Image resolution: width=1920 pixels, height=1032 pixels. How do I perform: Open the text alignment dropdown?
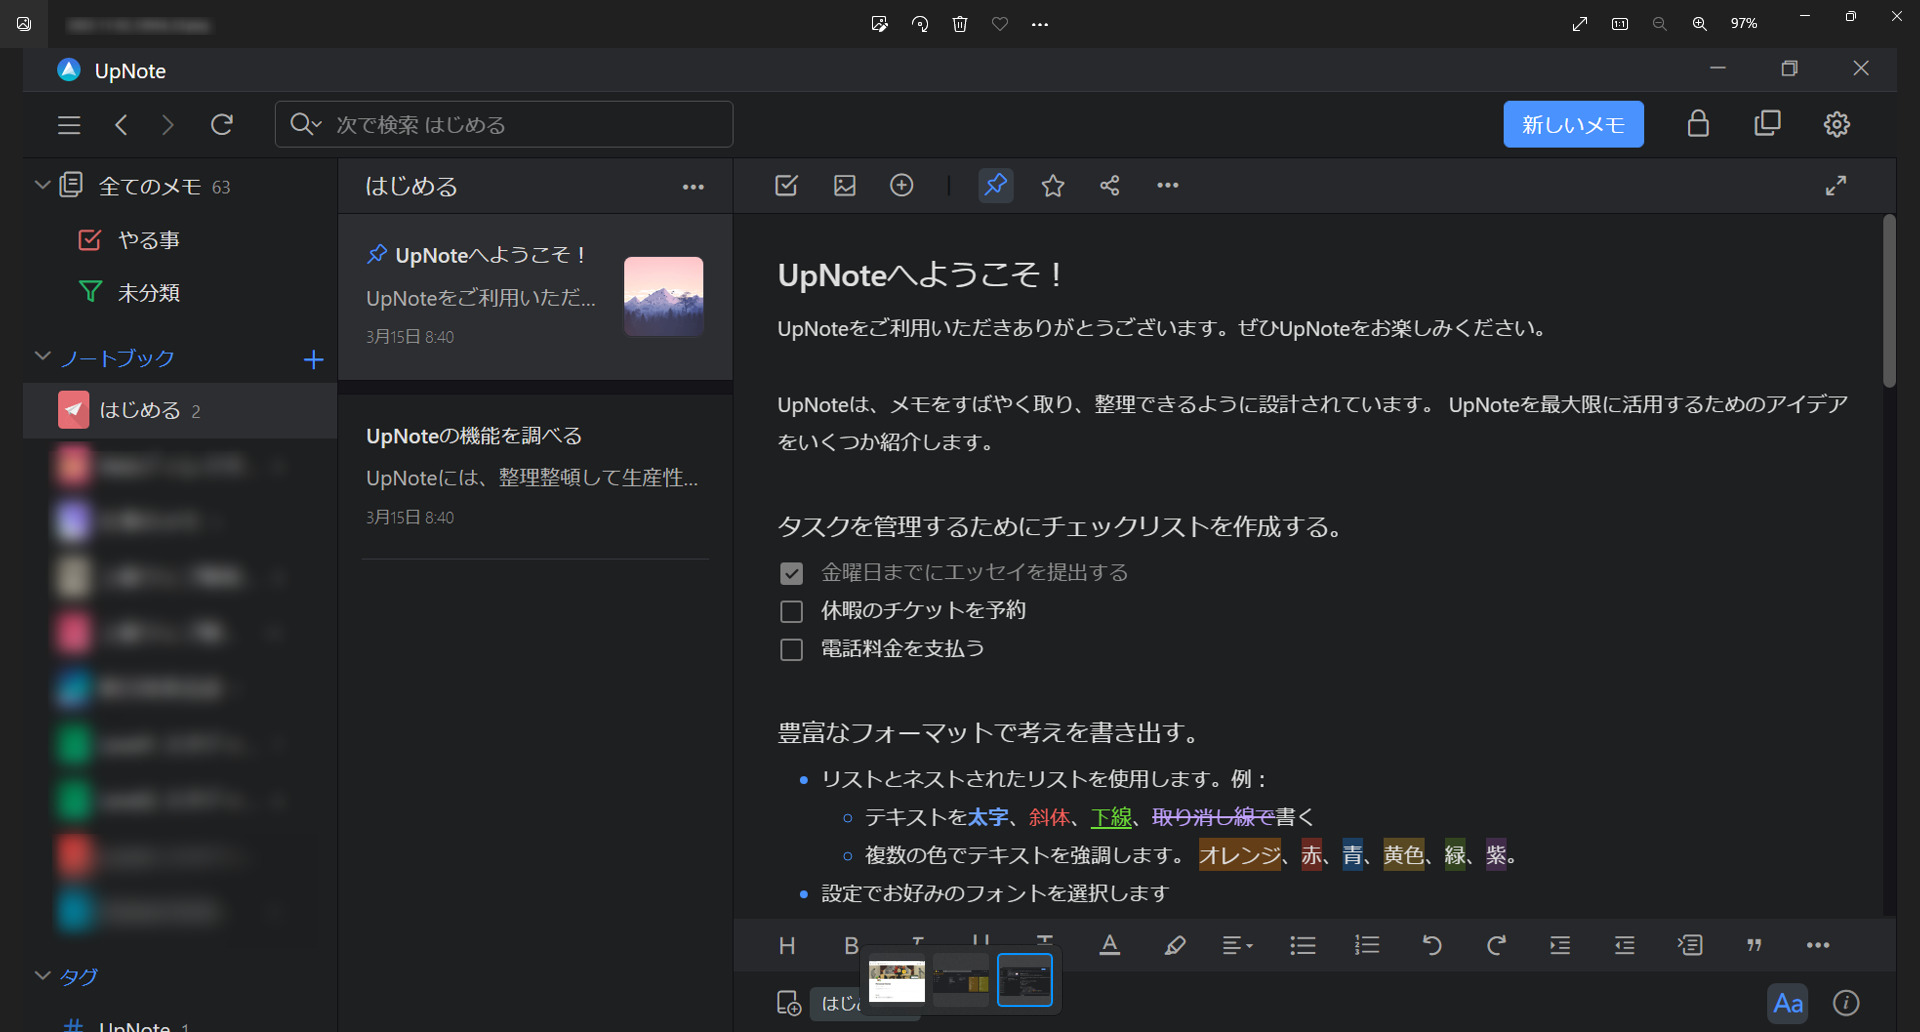tap(1238, 946)
